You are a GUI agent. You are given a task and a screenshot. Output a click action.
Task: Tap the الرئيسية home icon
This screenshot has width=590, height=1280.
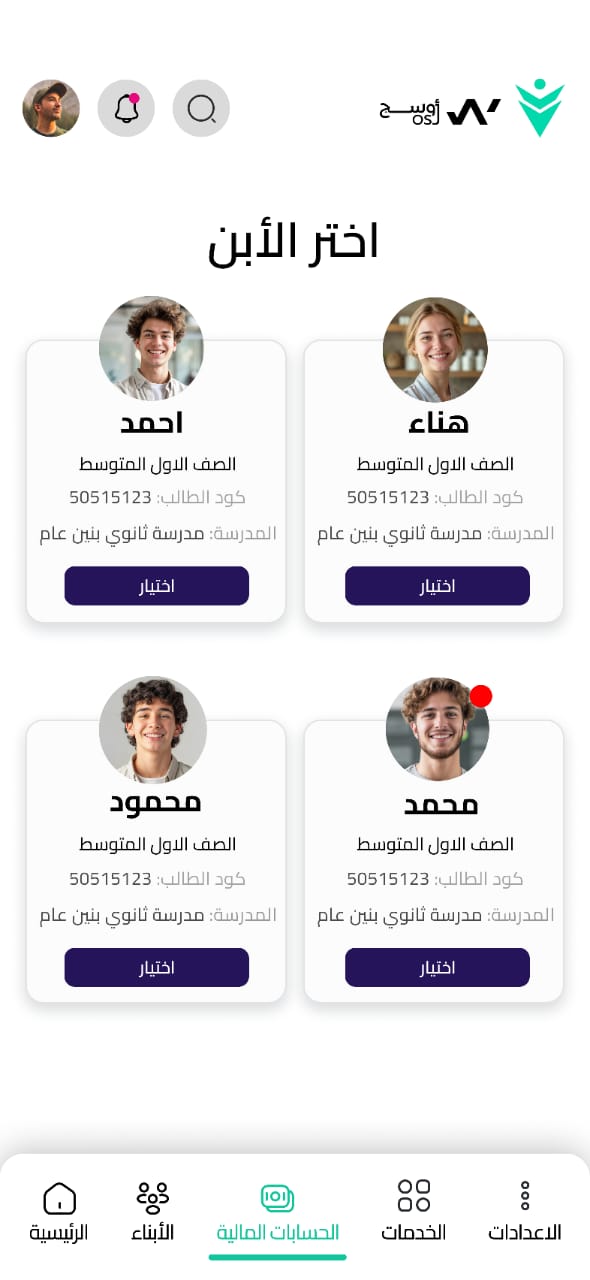(x=59, y=1197)
